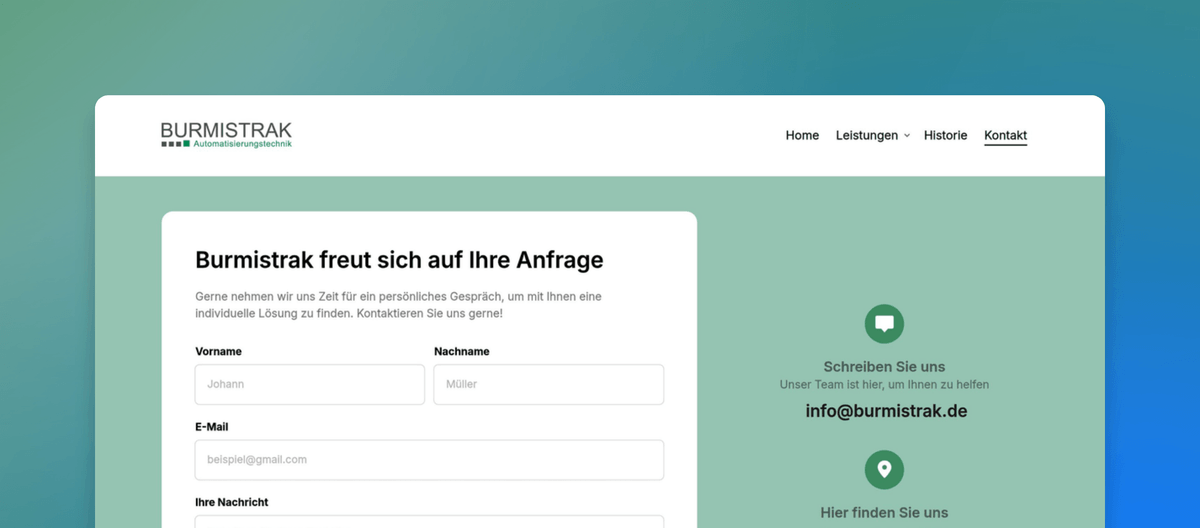Click into the E-Mail input field
This screenshot has height=528, width=1200.
click(x=429, y=460)
